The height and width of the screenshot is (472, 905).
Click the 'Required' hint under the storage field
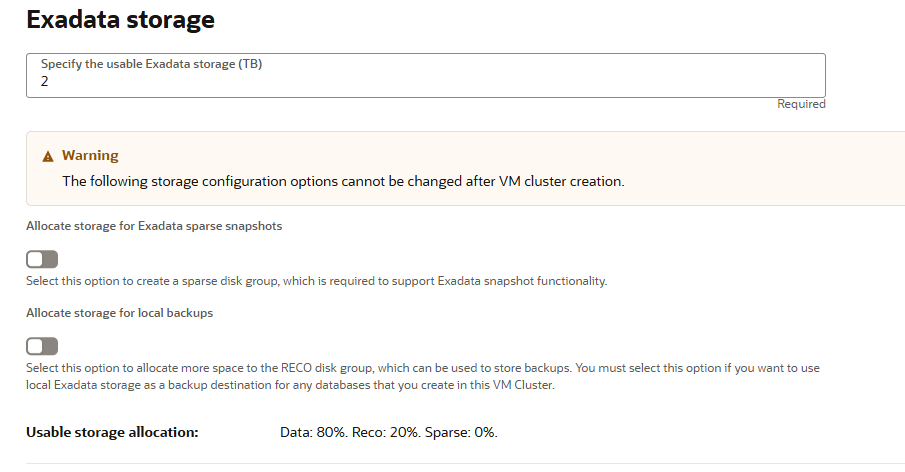point(801,104)
